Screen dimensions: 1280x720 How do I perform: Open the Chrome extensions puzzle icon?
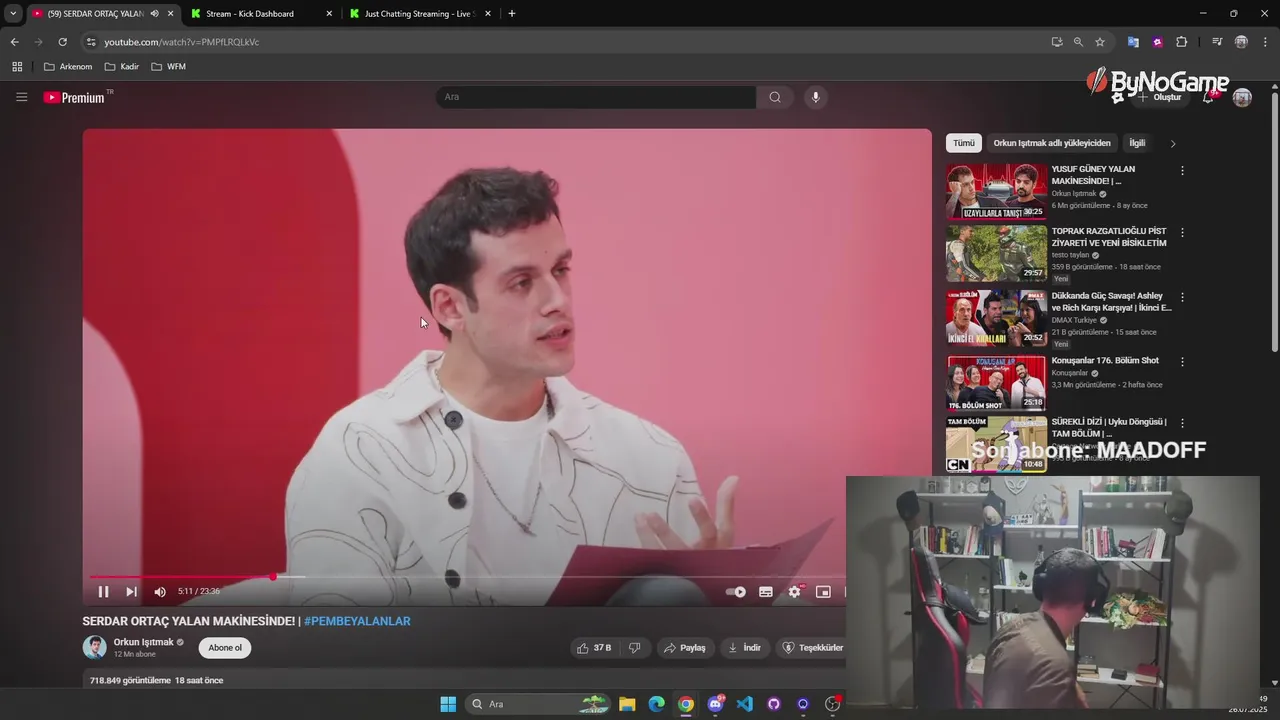click(x=1182, y=42)
